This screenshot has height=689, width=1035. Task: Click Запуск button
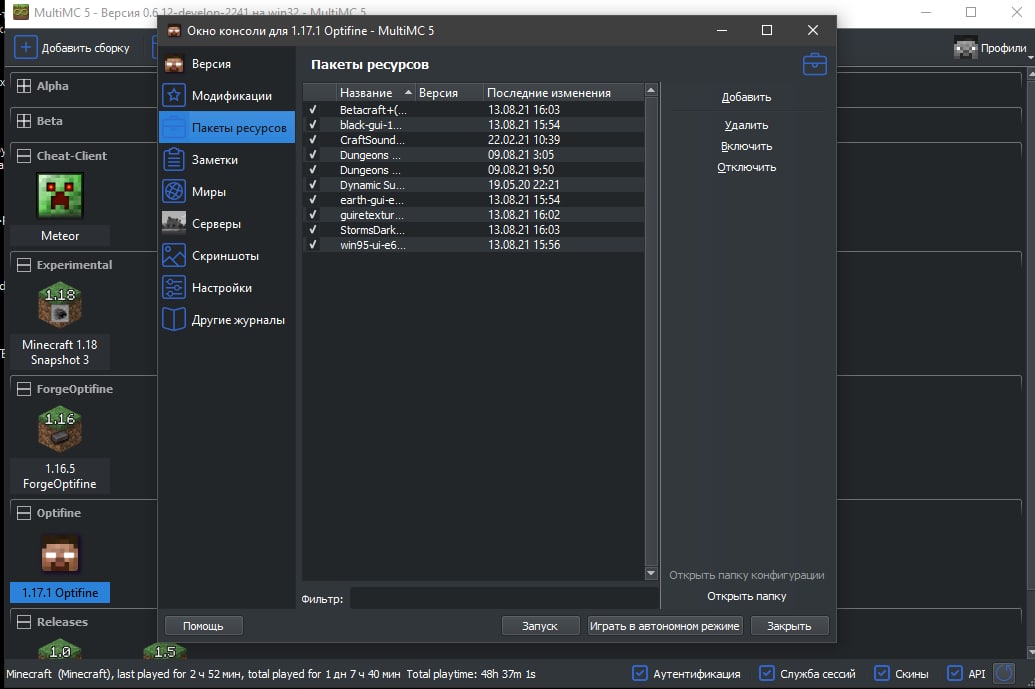pos(540,626)
